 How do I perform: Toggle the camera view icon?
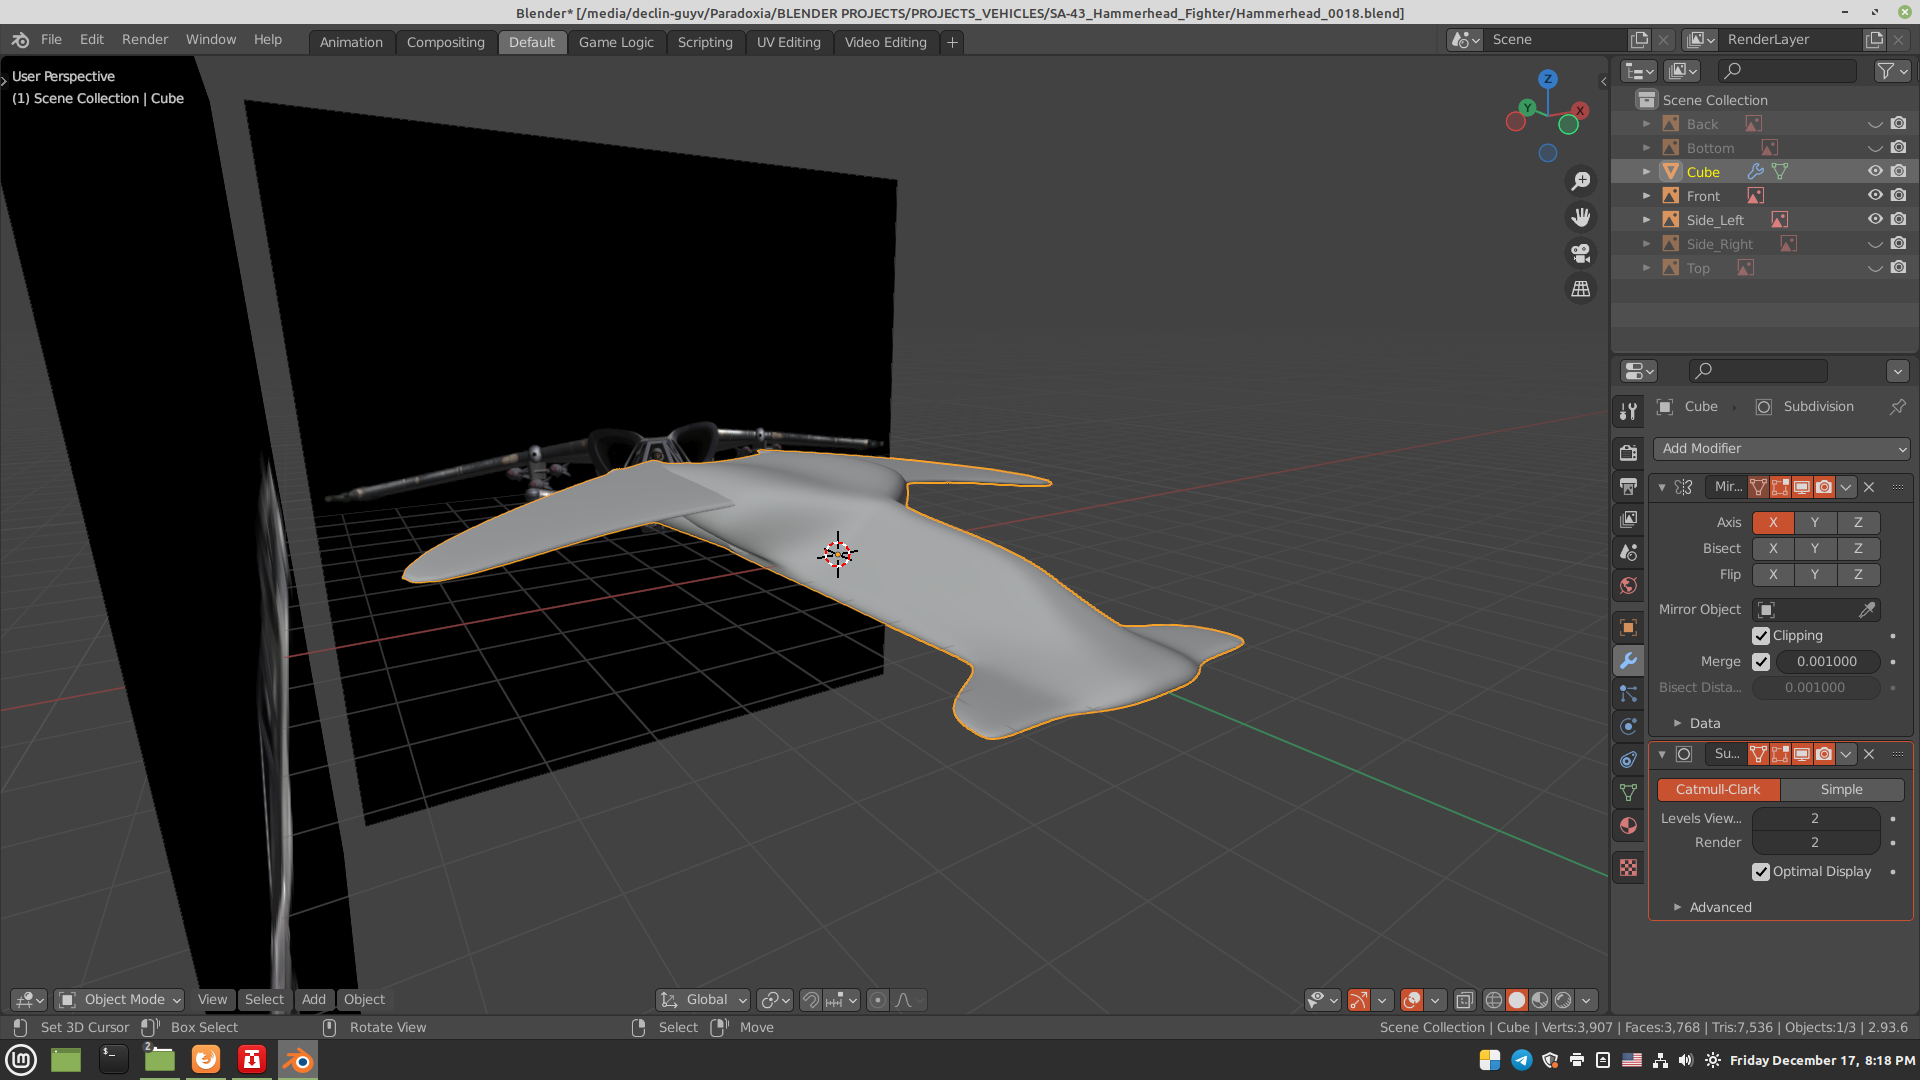coord(1581,253)
